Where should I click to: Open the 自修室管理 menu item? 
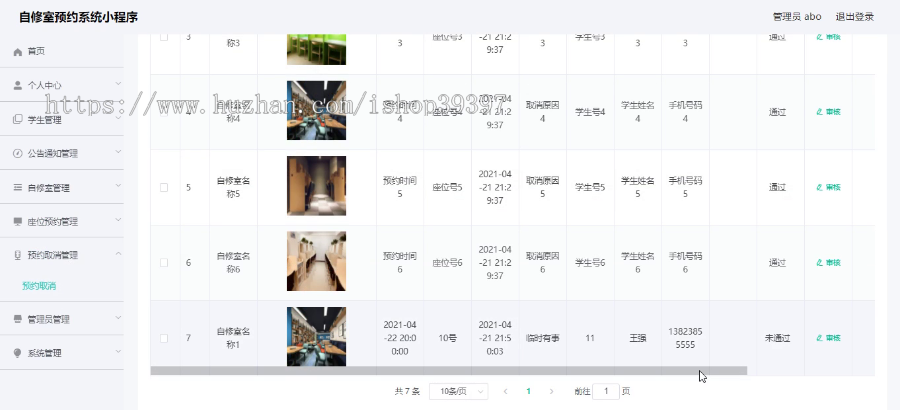click(61, 187)
